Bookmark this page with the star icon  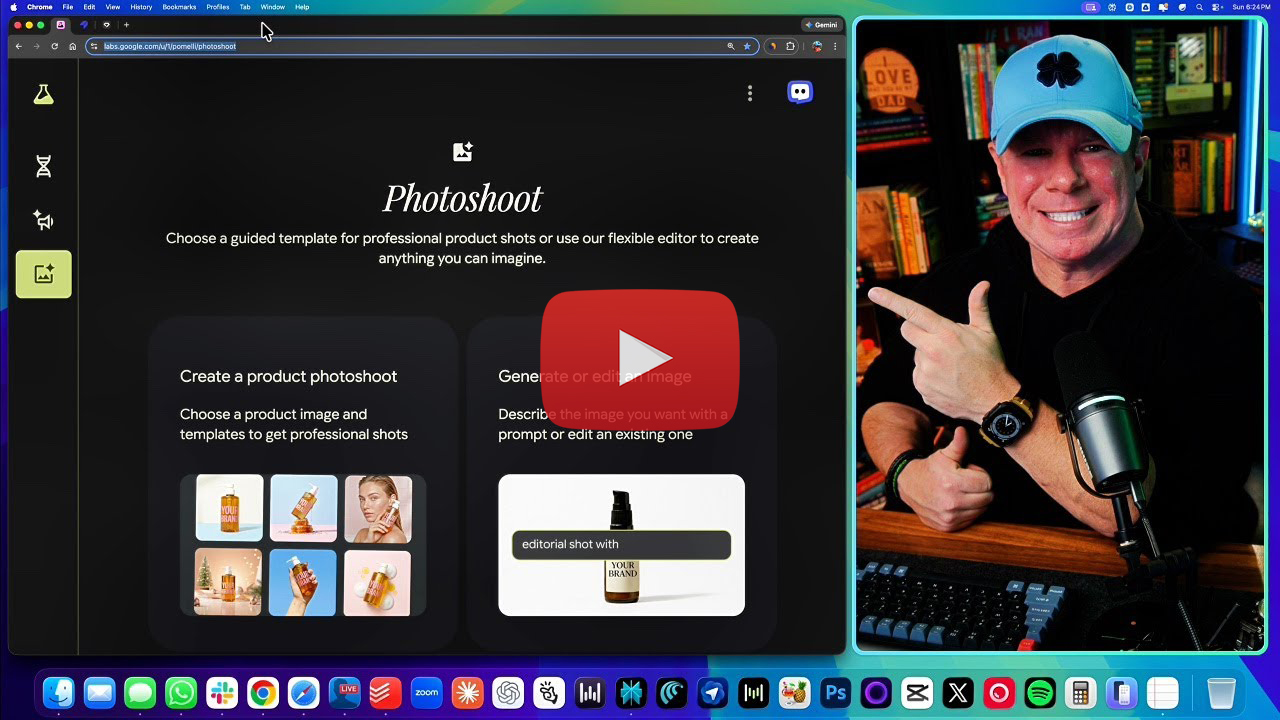[746, 46]
